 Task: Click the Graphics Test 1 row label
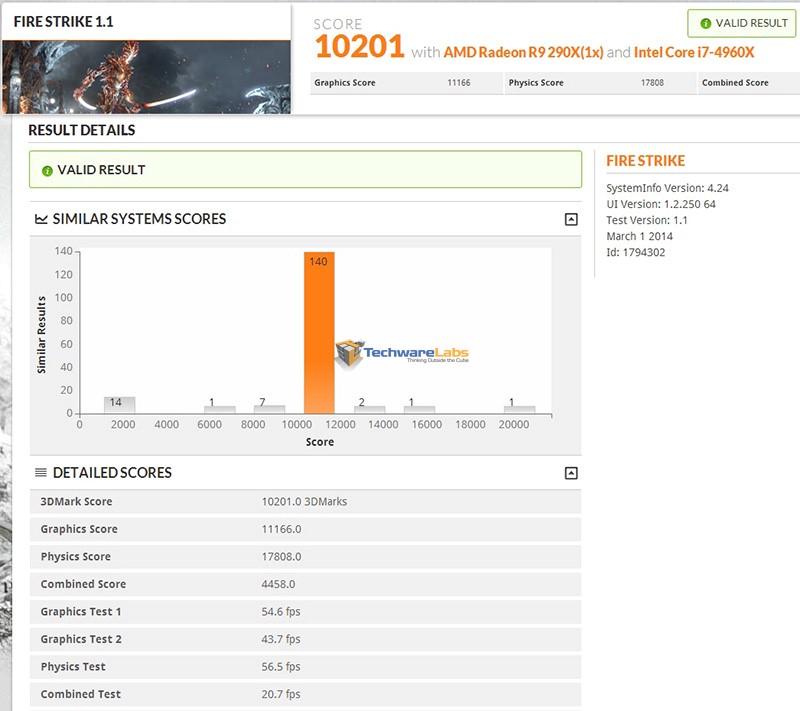(x=81, y=612)
